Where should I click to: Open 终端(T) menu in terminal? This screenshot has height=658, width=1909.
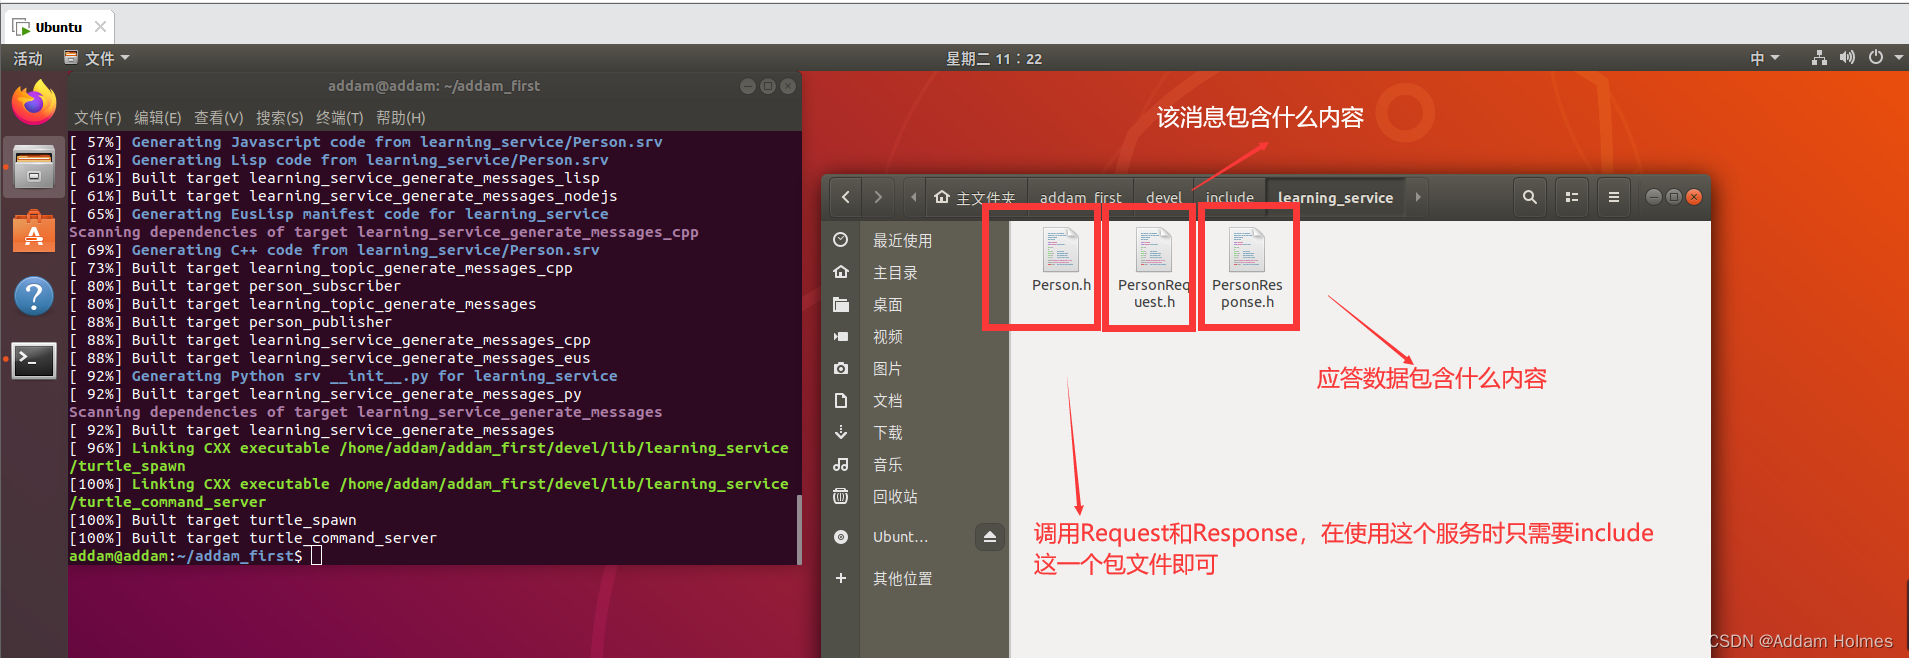(340, 118)
